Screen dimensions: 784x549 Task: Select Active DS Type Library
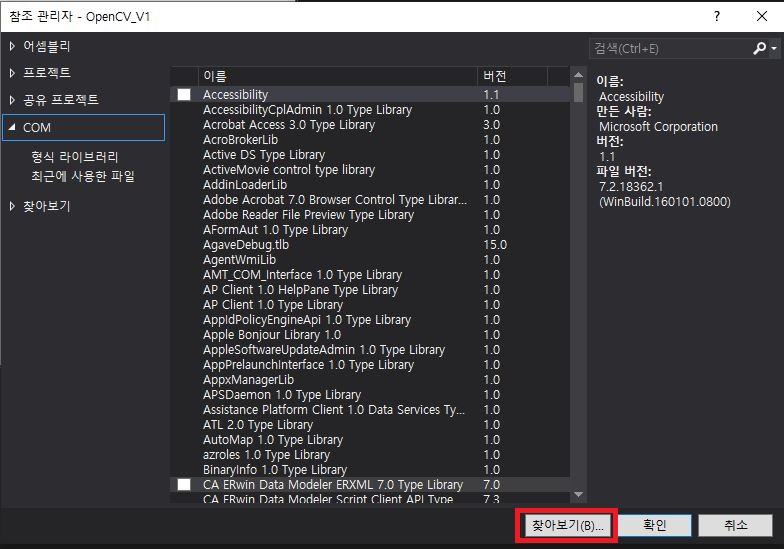pyautogui.click(x=370, y=154)
